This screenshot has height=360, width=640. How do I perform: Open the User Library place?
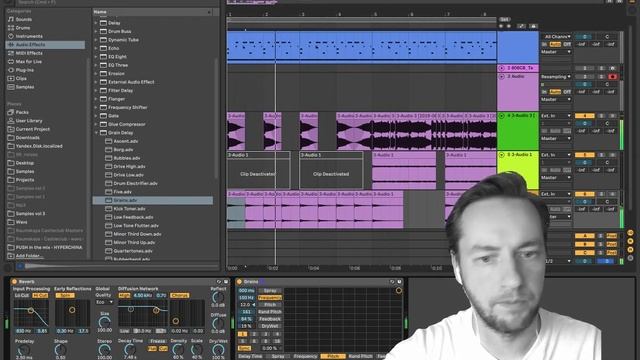(x=29, y=121)
